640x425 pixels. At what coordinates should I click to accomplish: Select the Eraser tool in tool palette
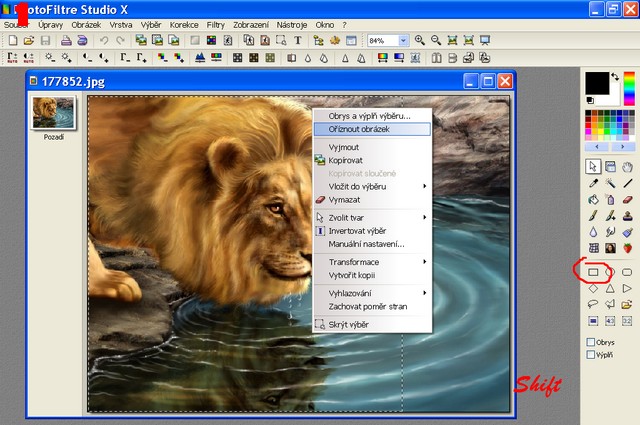(627, 200)
